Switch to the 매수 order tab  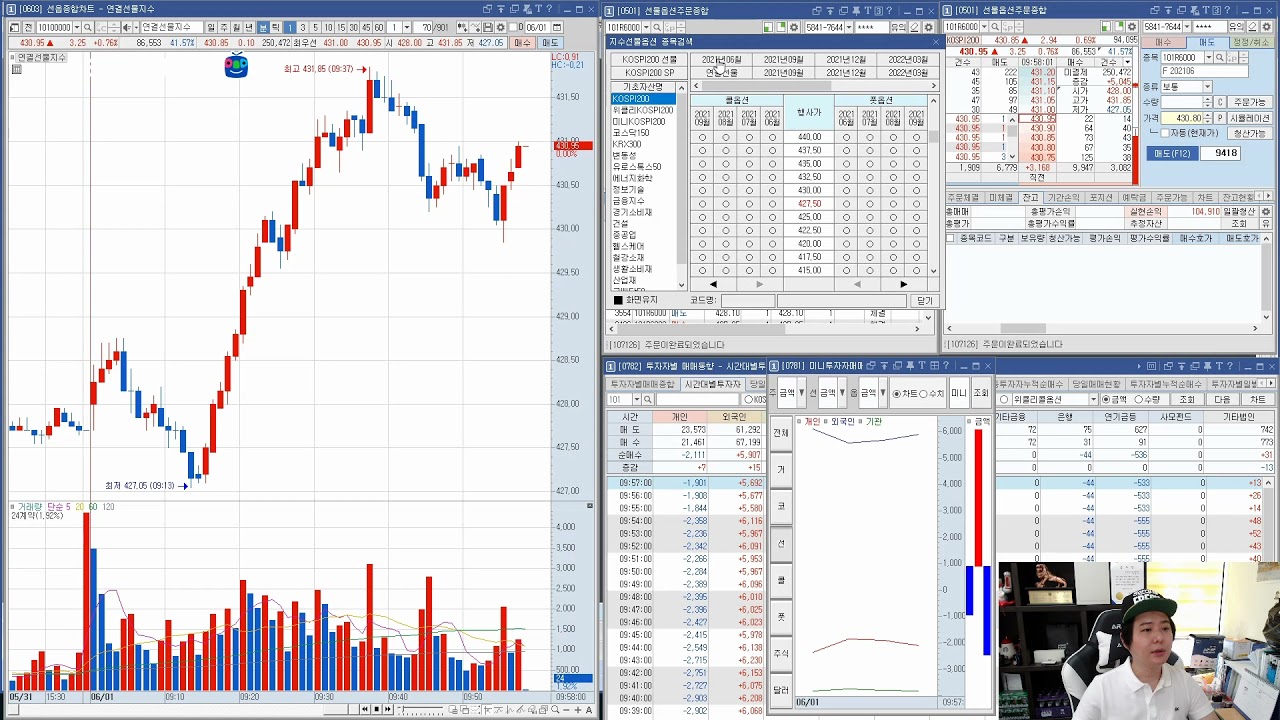click(x=1164, y=42)
